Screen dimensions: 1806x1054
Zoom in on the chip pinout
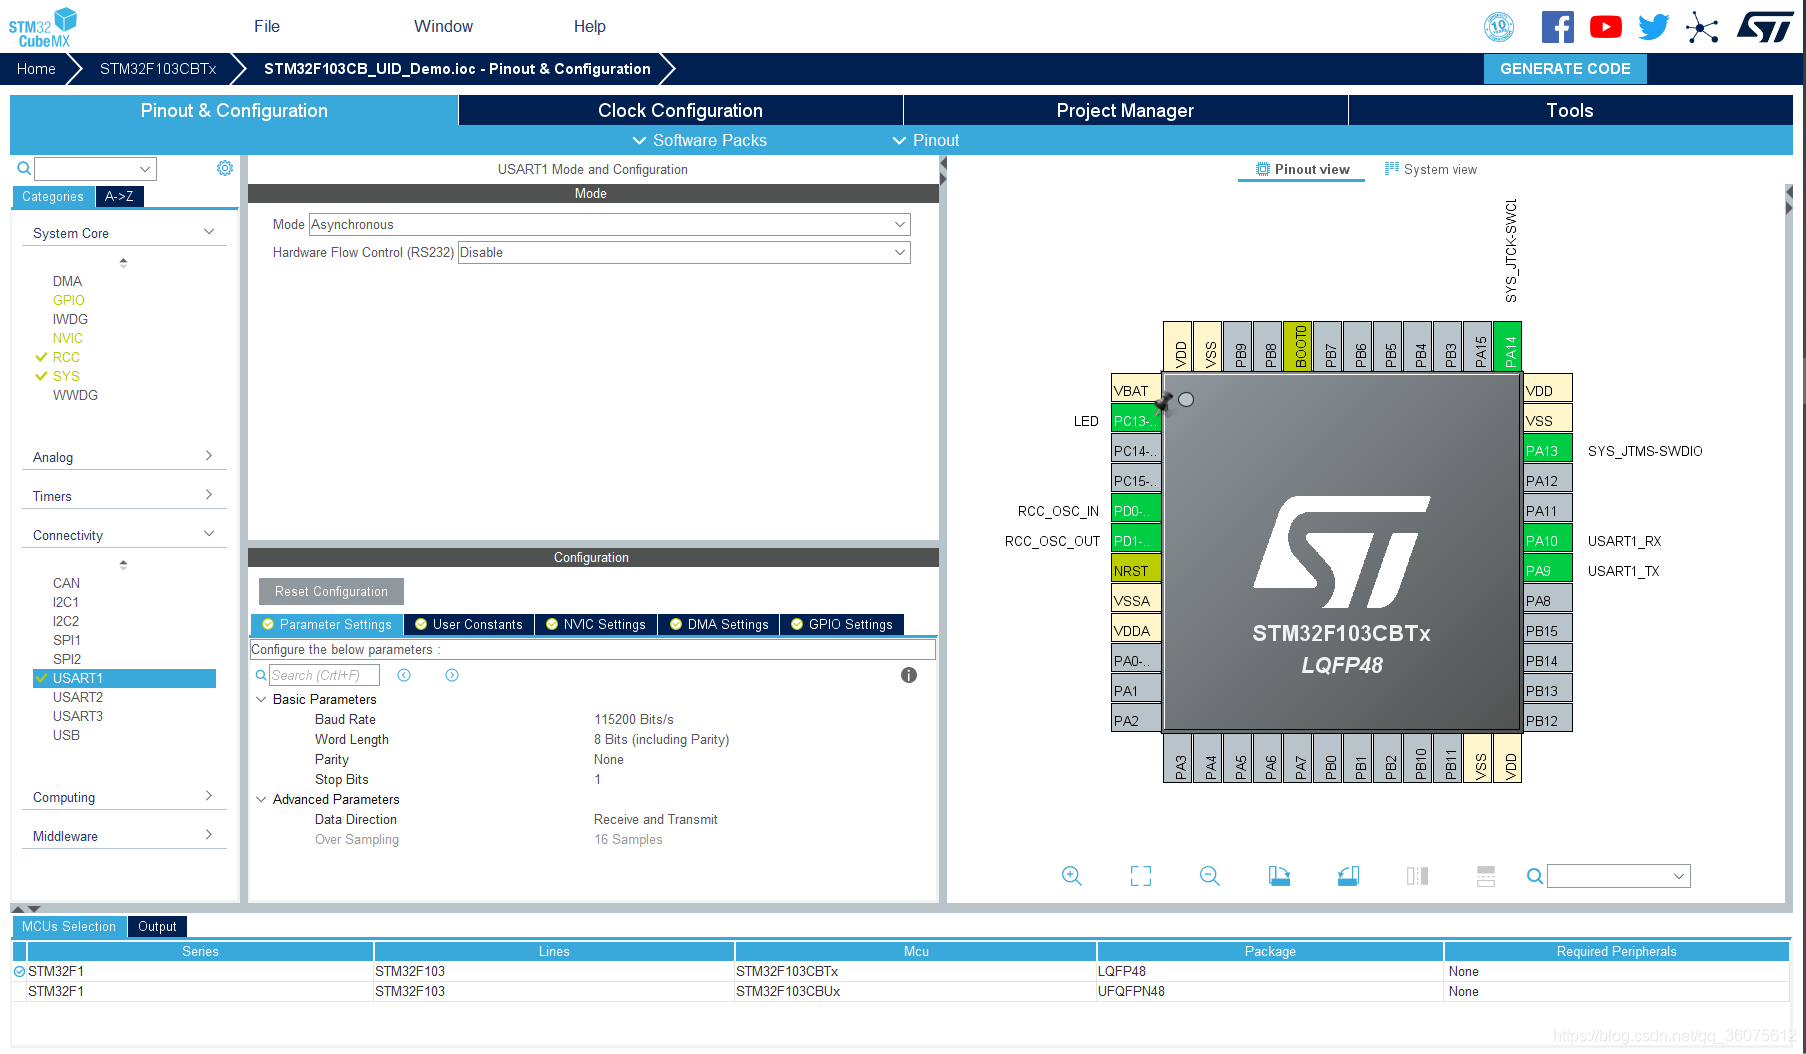1071,876
